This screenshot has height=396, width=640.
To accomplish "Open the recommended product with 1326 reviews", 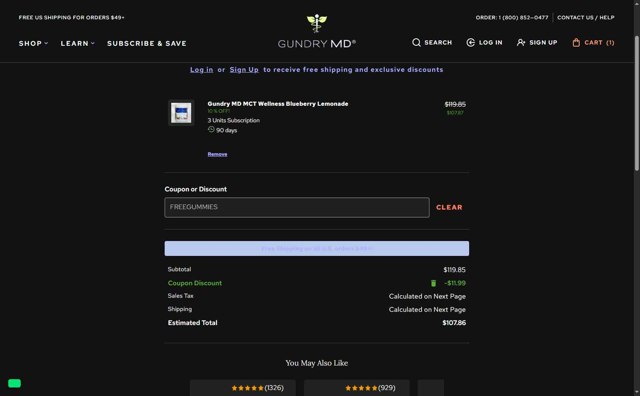I will point(243,387).
